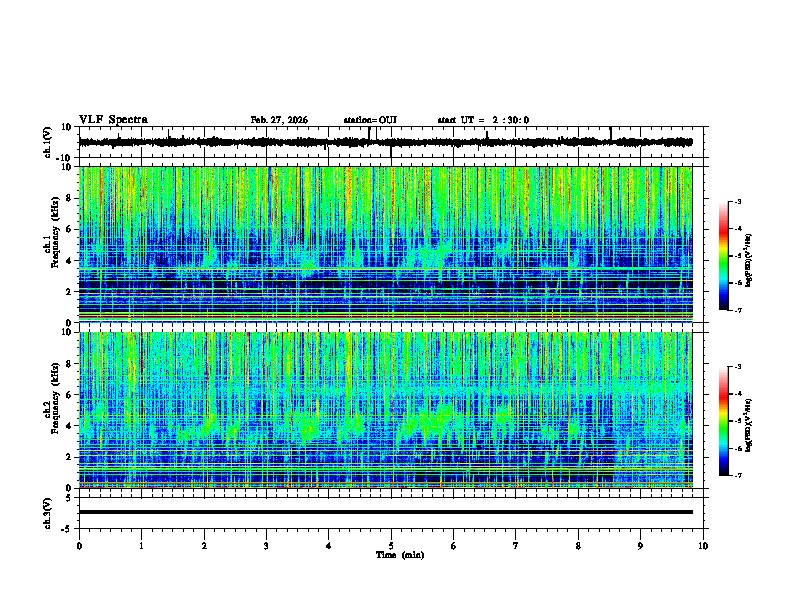Click the "-7" tick on ch.1 colorbar
Image resolution: width=792 pixels, height=612 pixels.
point(737,310)
